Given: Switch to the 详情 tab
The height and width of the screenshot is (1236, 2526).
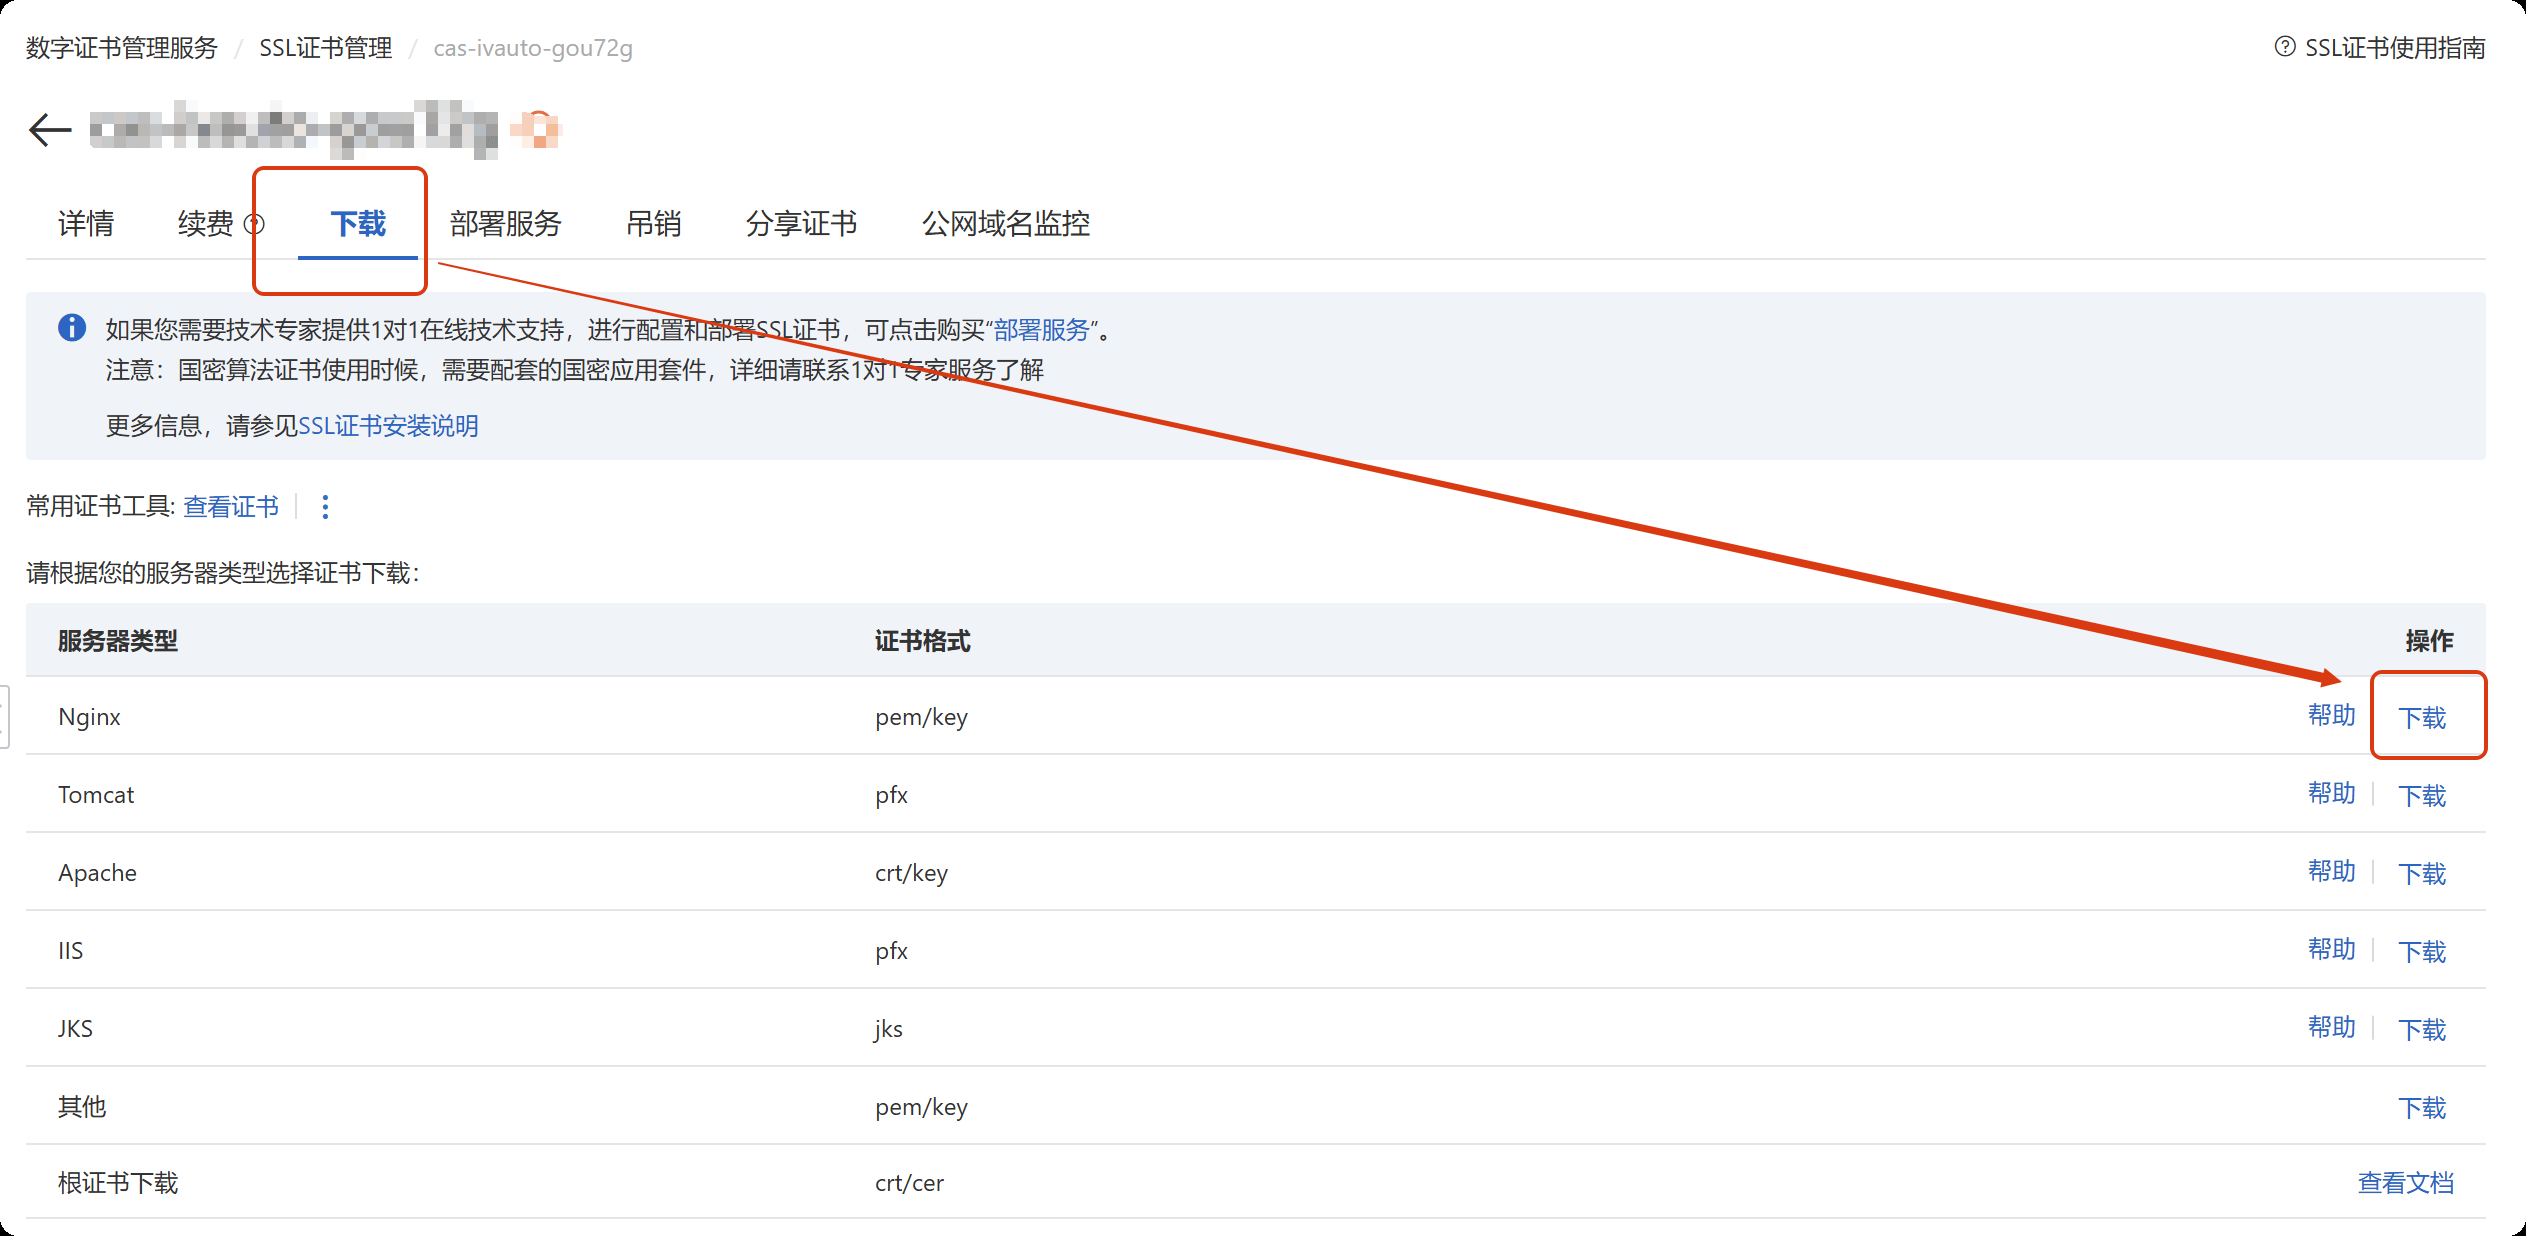Looking at the screenshot, I should (x=86, y=224).
